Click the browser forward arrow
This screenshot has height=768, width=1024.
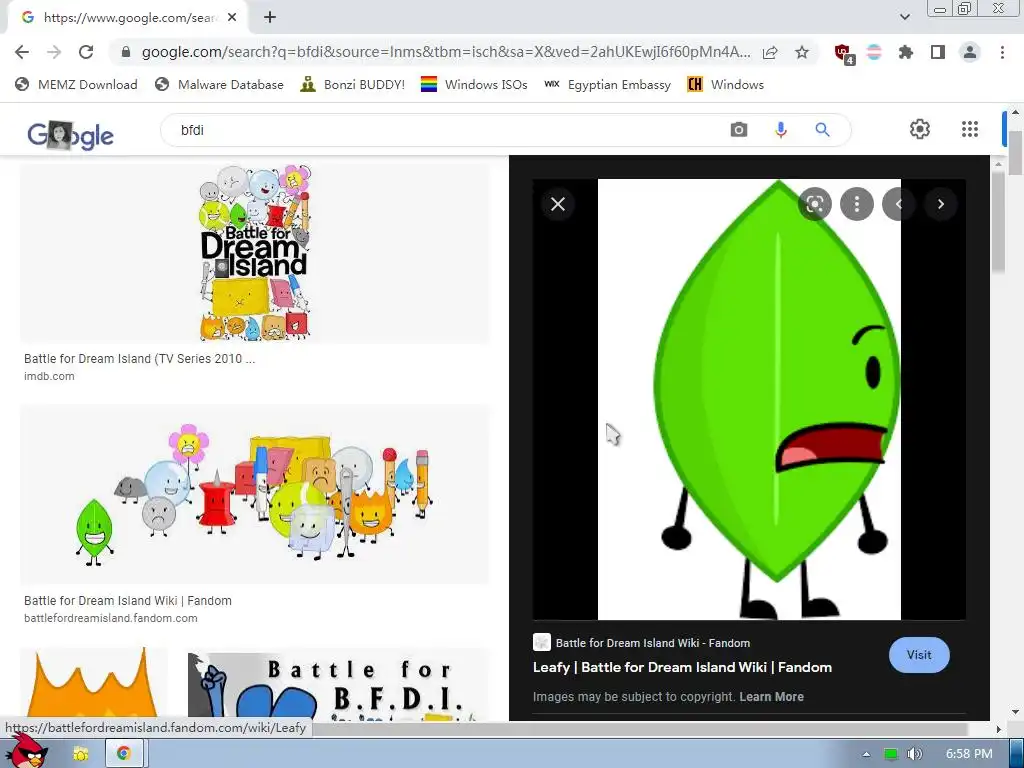tap(54, 52)
